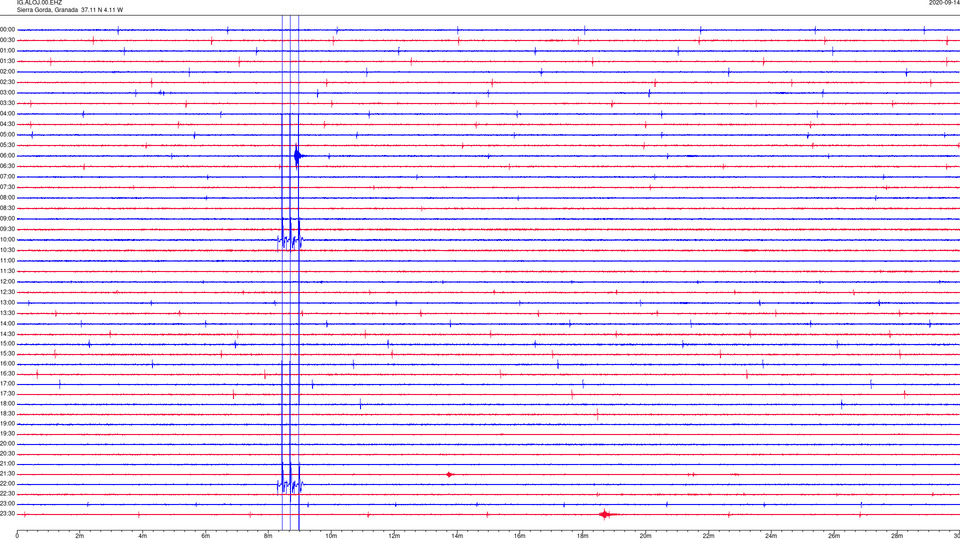
Task: Click the 2m tick on the minute axis
Action: (80, 536)
